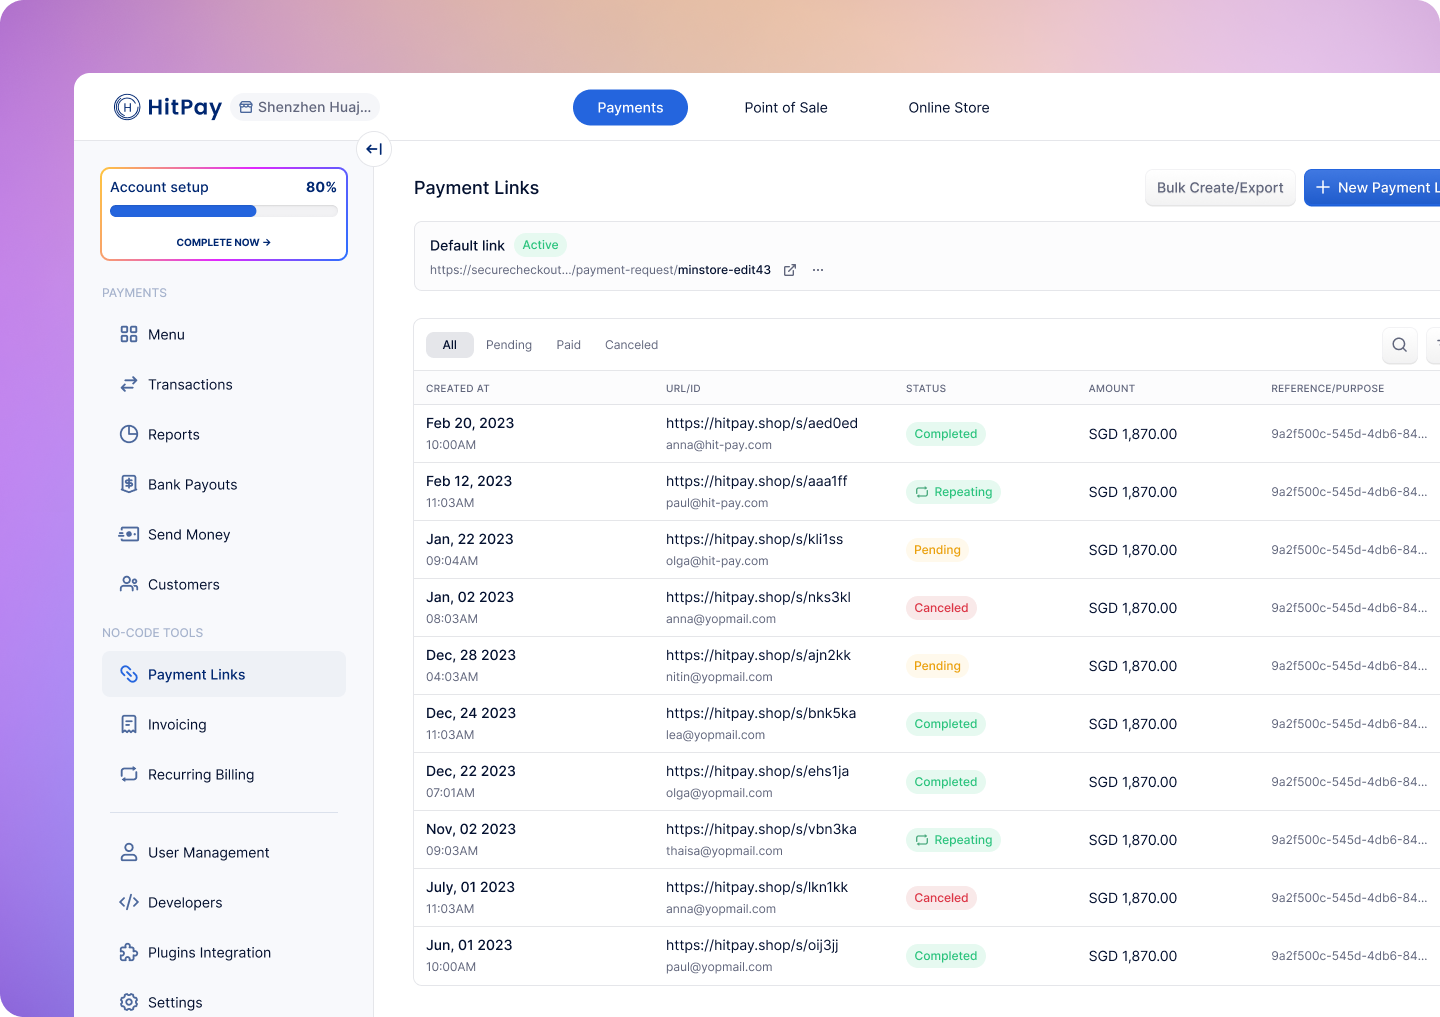Click link https://hitpay.shop/s/oij3jj
Image resolution: width=1440 pixels, height=1017 pixels.
pyautogui.click(x=752, y=945)
